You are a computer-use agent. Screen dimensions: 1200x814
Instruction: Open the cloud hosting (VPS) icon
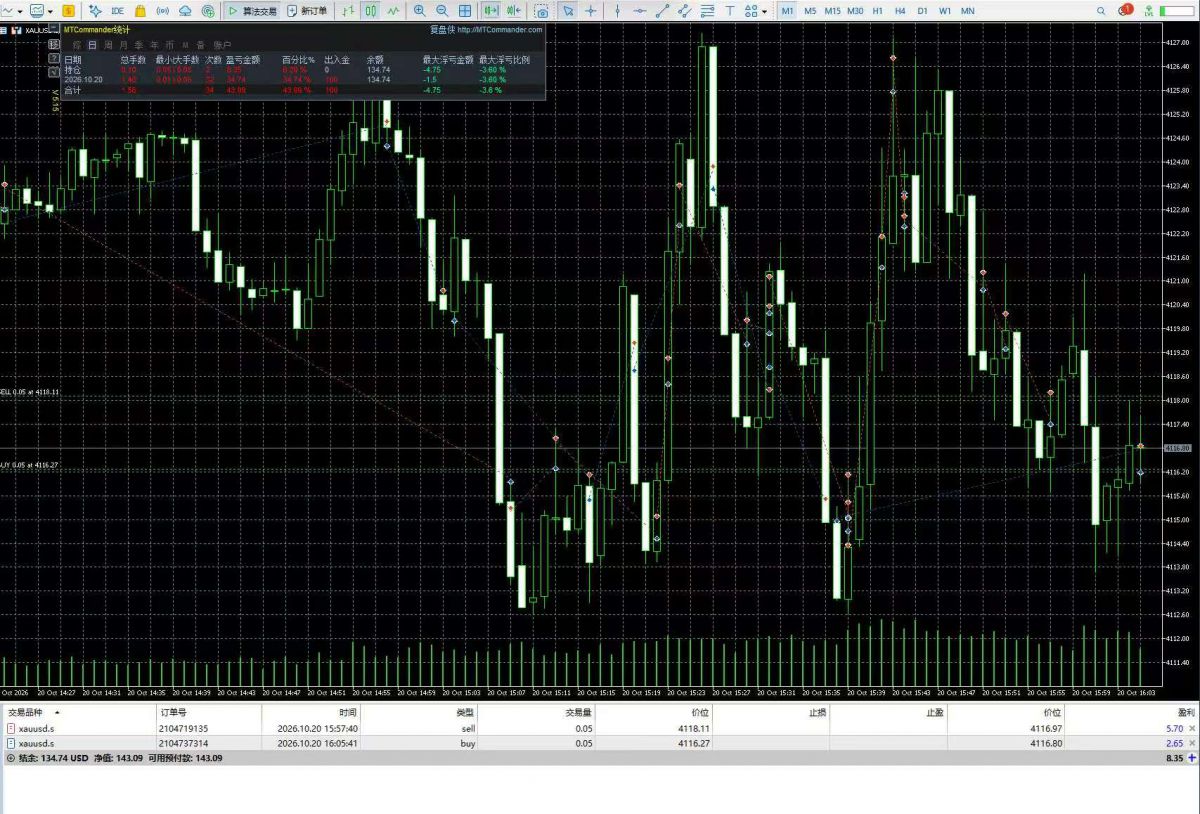coord(185,11)
